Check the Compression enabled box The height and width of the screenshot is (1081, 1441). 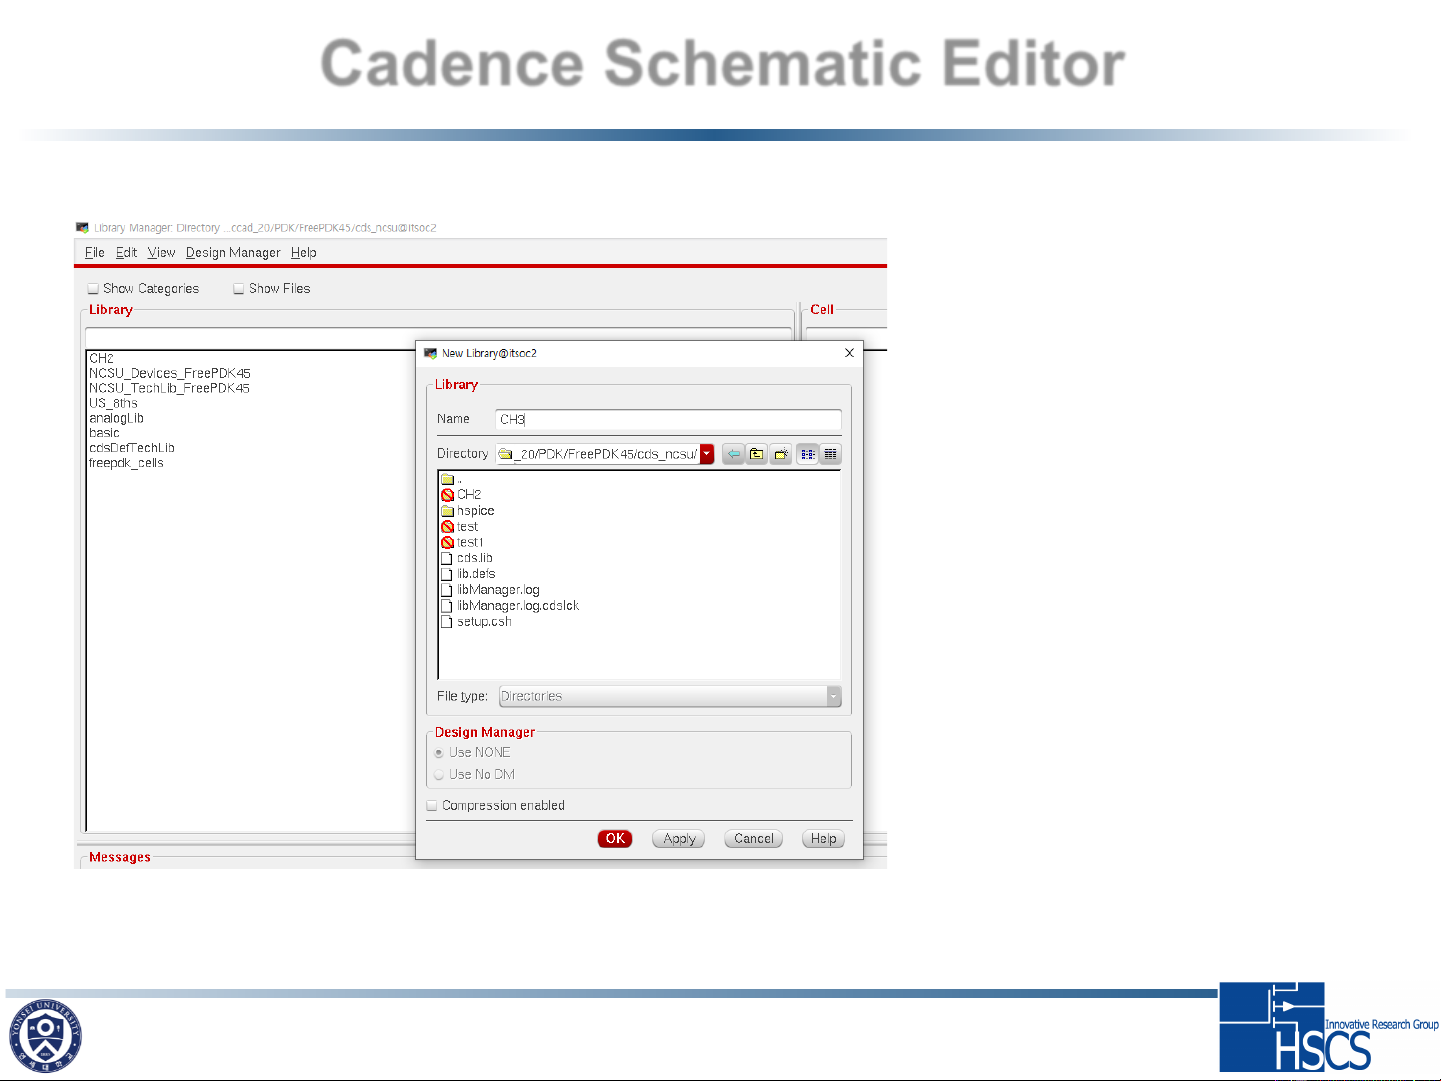(x=432, y=806)
